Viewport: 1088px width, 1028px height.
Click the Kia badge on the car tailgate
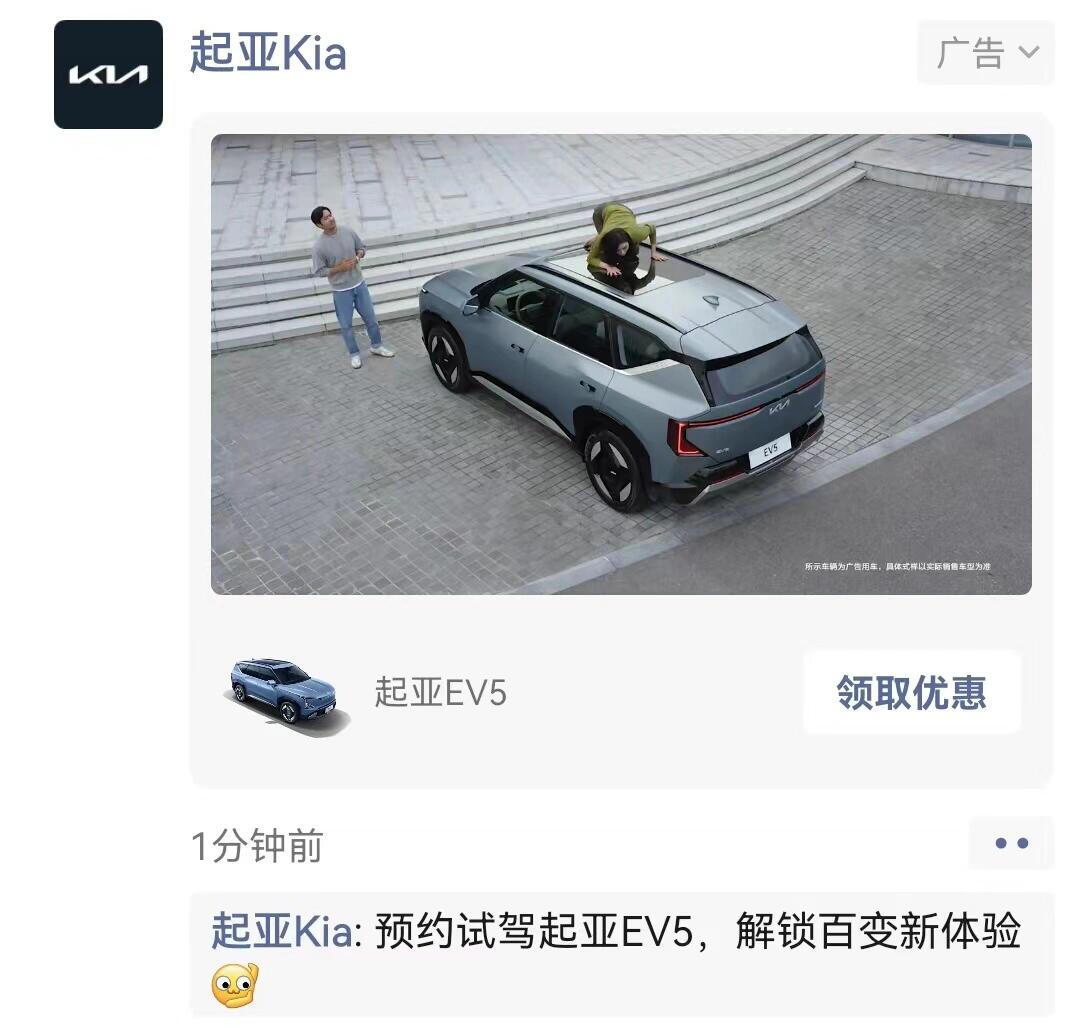(x=779, y=406)
